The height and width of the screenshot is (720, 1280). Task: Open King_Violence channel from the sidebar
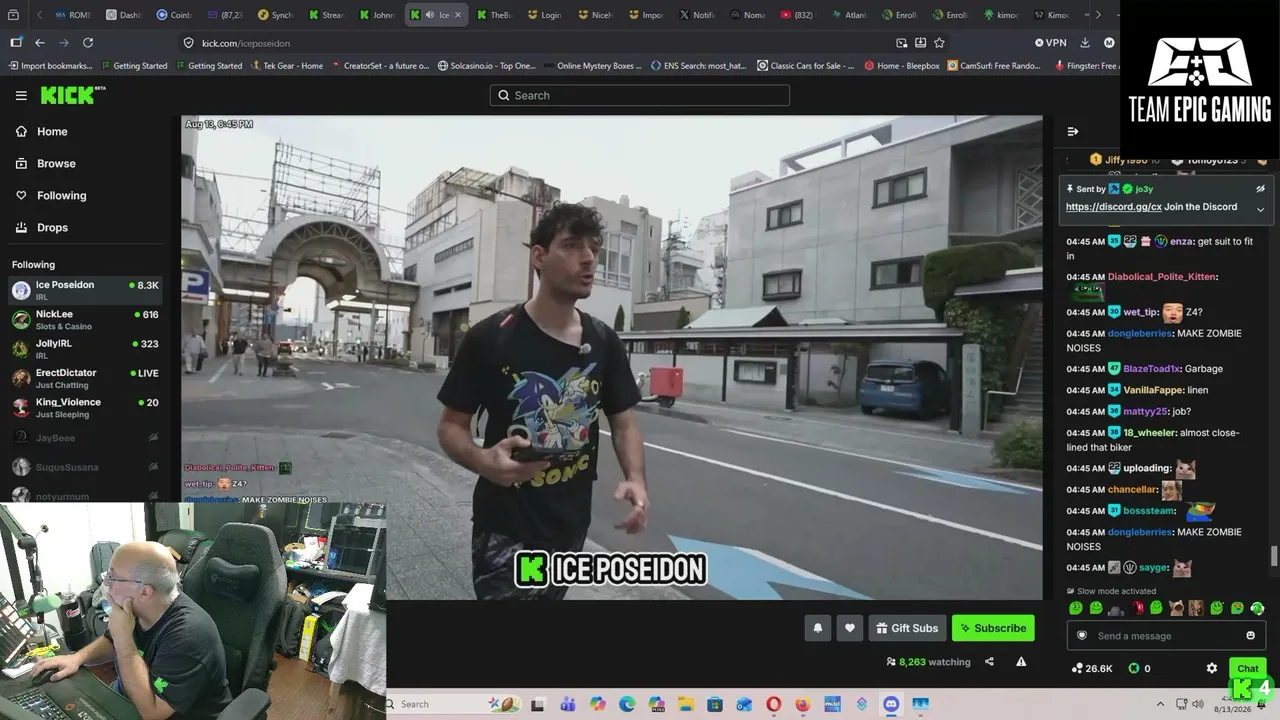tap(85, 408)
